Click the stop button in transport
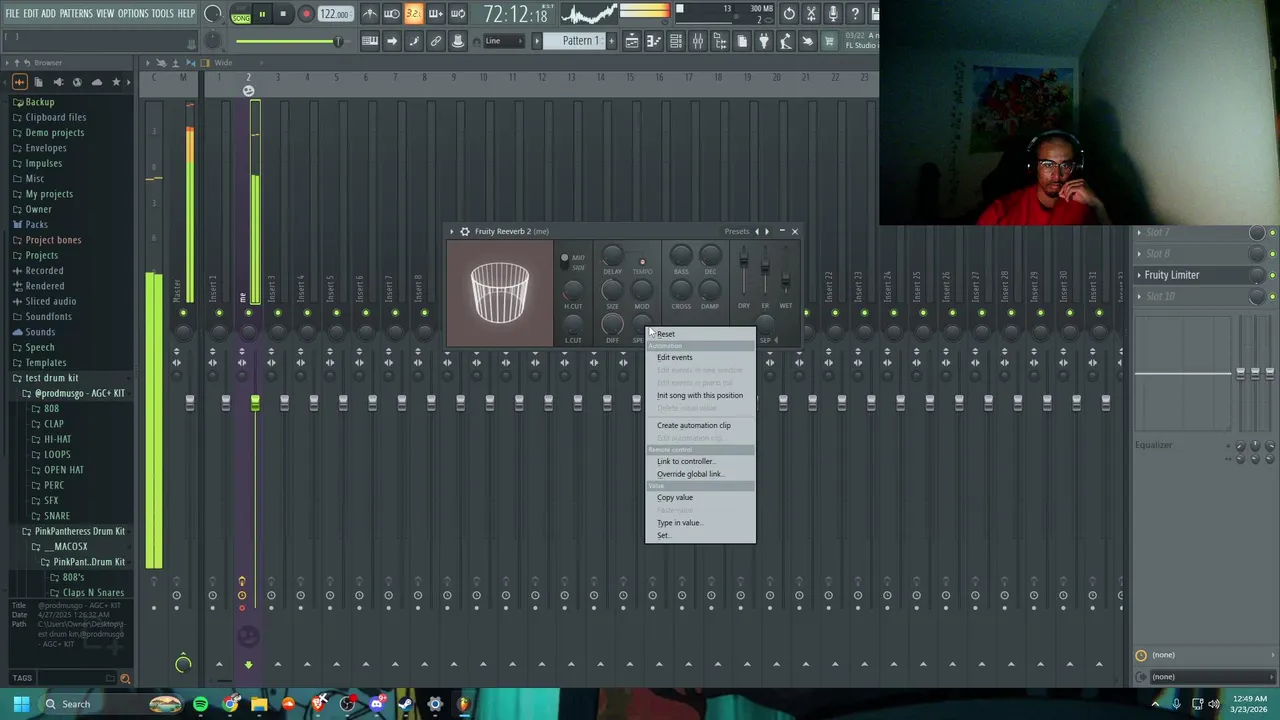Viewport: 1280px width, 720px height. point(283,14)
